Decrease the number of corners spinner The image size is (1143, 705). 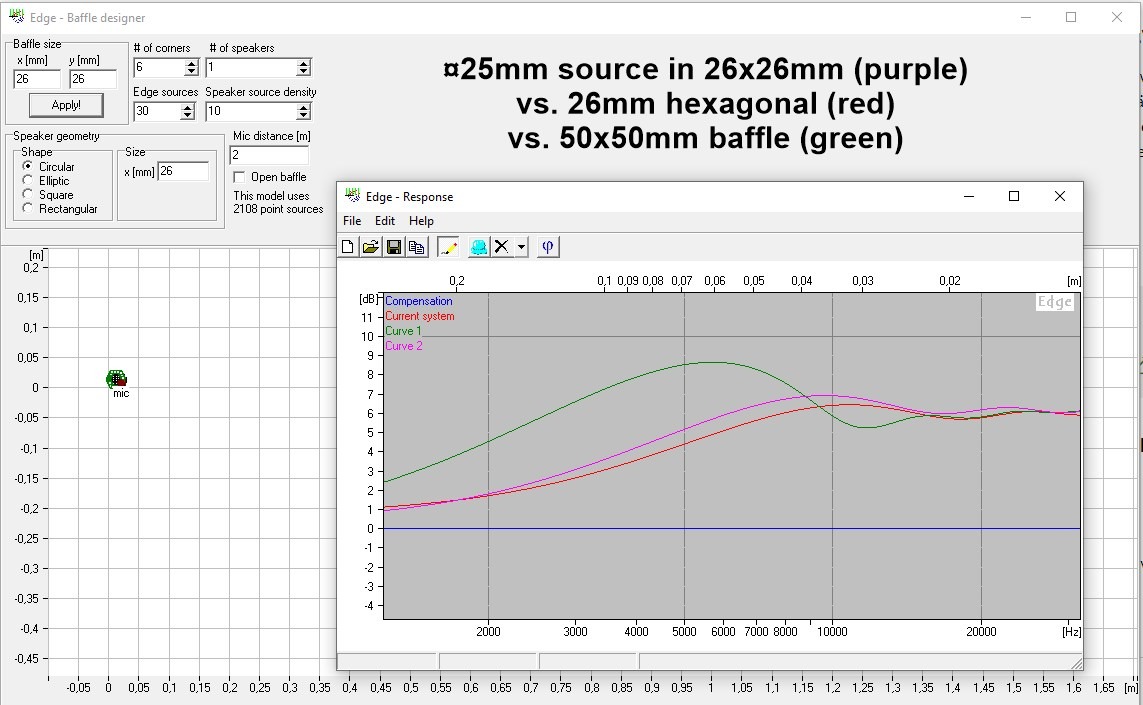point(192,71)
